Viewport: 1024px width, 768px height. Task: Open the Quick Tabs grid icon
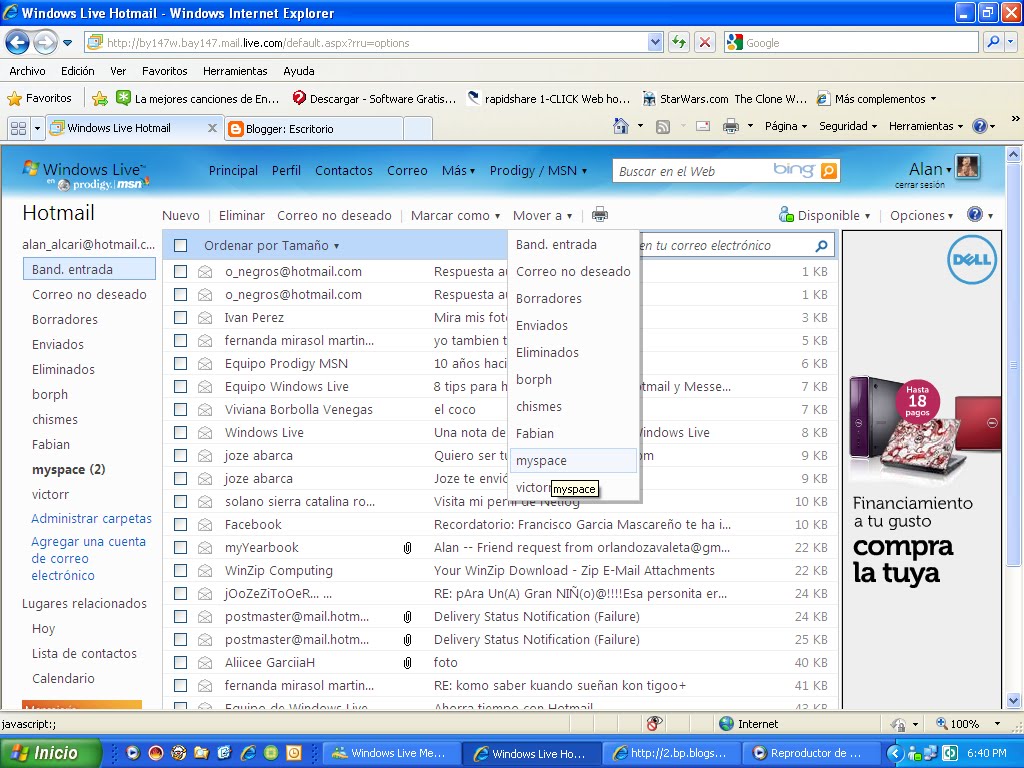tap(19, 129)
